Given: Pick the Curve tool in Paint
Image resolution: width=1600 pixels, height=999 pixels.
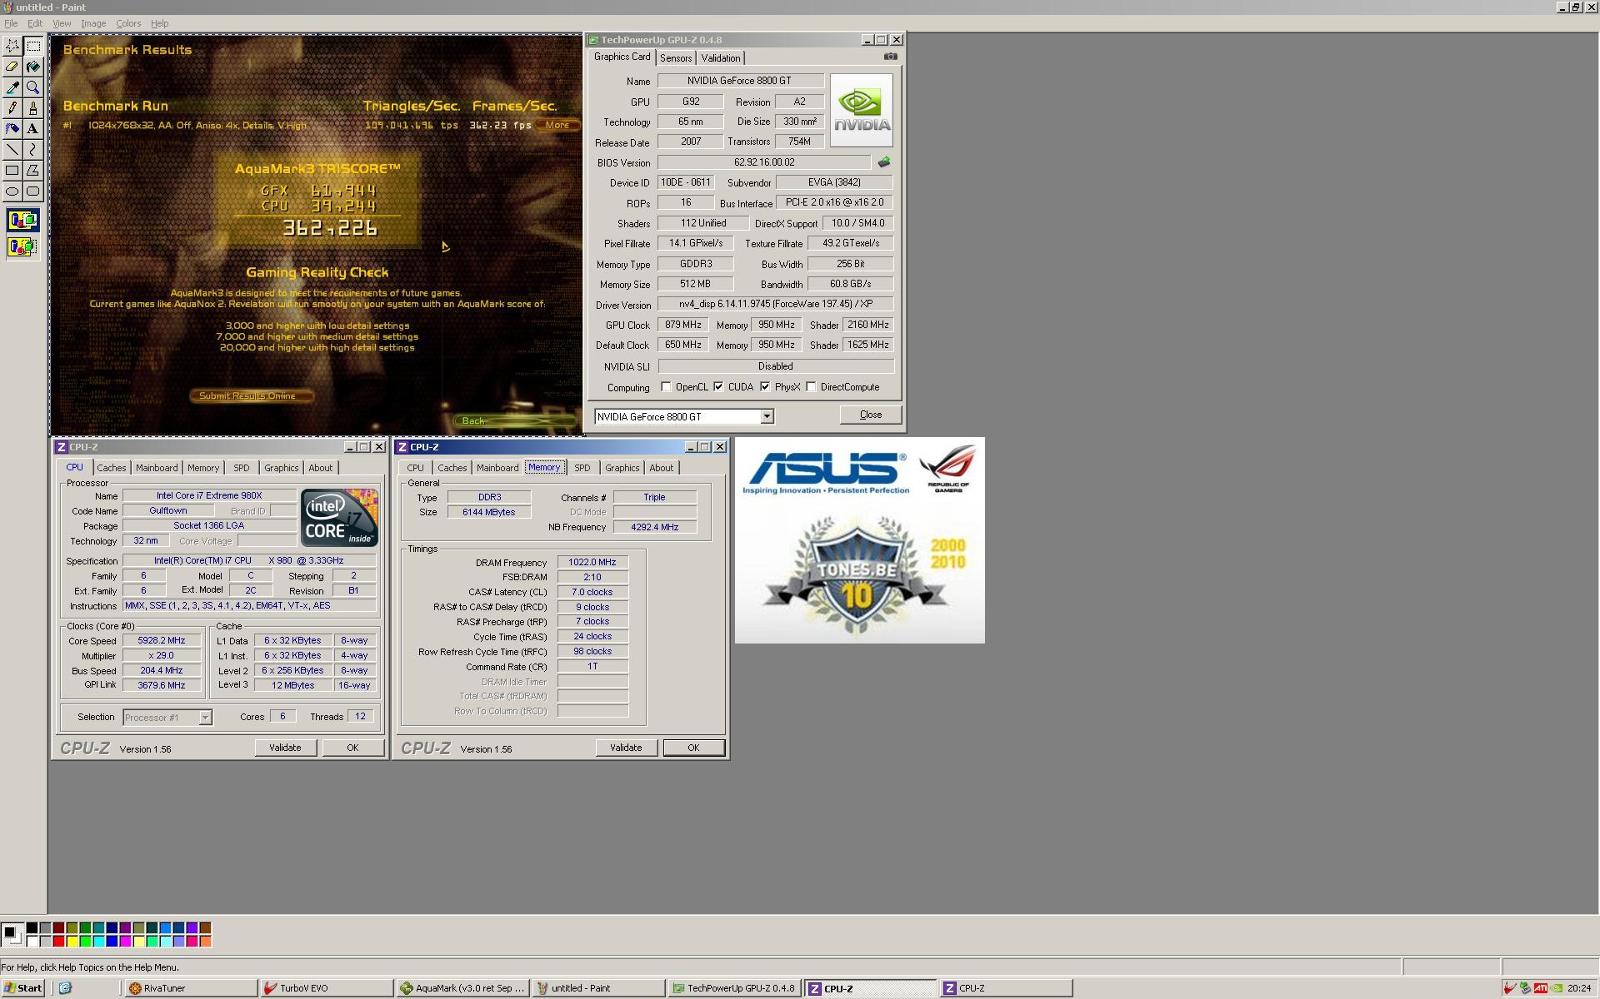Looking at the screenshot, I should pos(33,150).
